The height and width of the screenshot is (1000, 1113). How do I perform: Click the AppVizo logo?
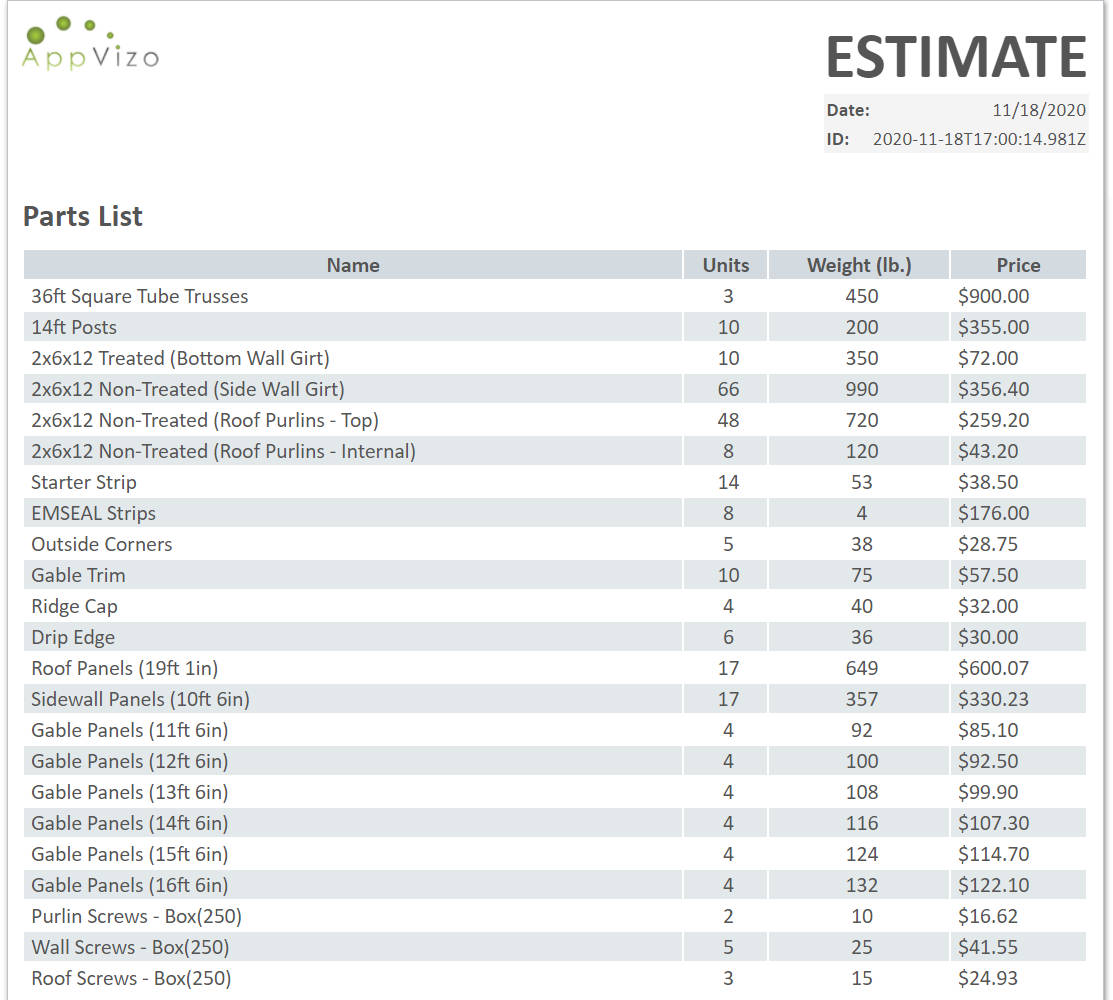pos(90,44)
